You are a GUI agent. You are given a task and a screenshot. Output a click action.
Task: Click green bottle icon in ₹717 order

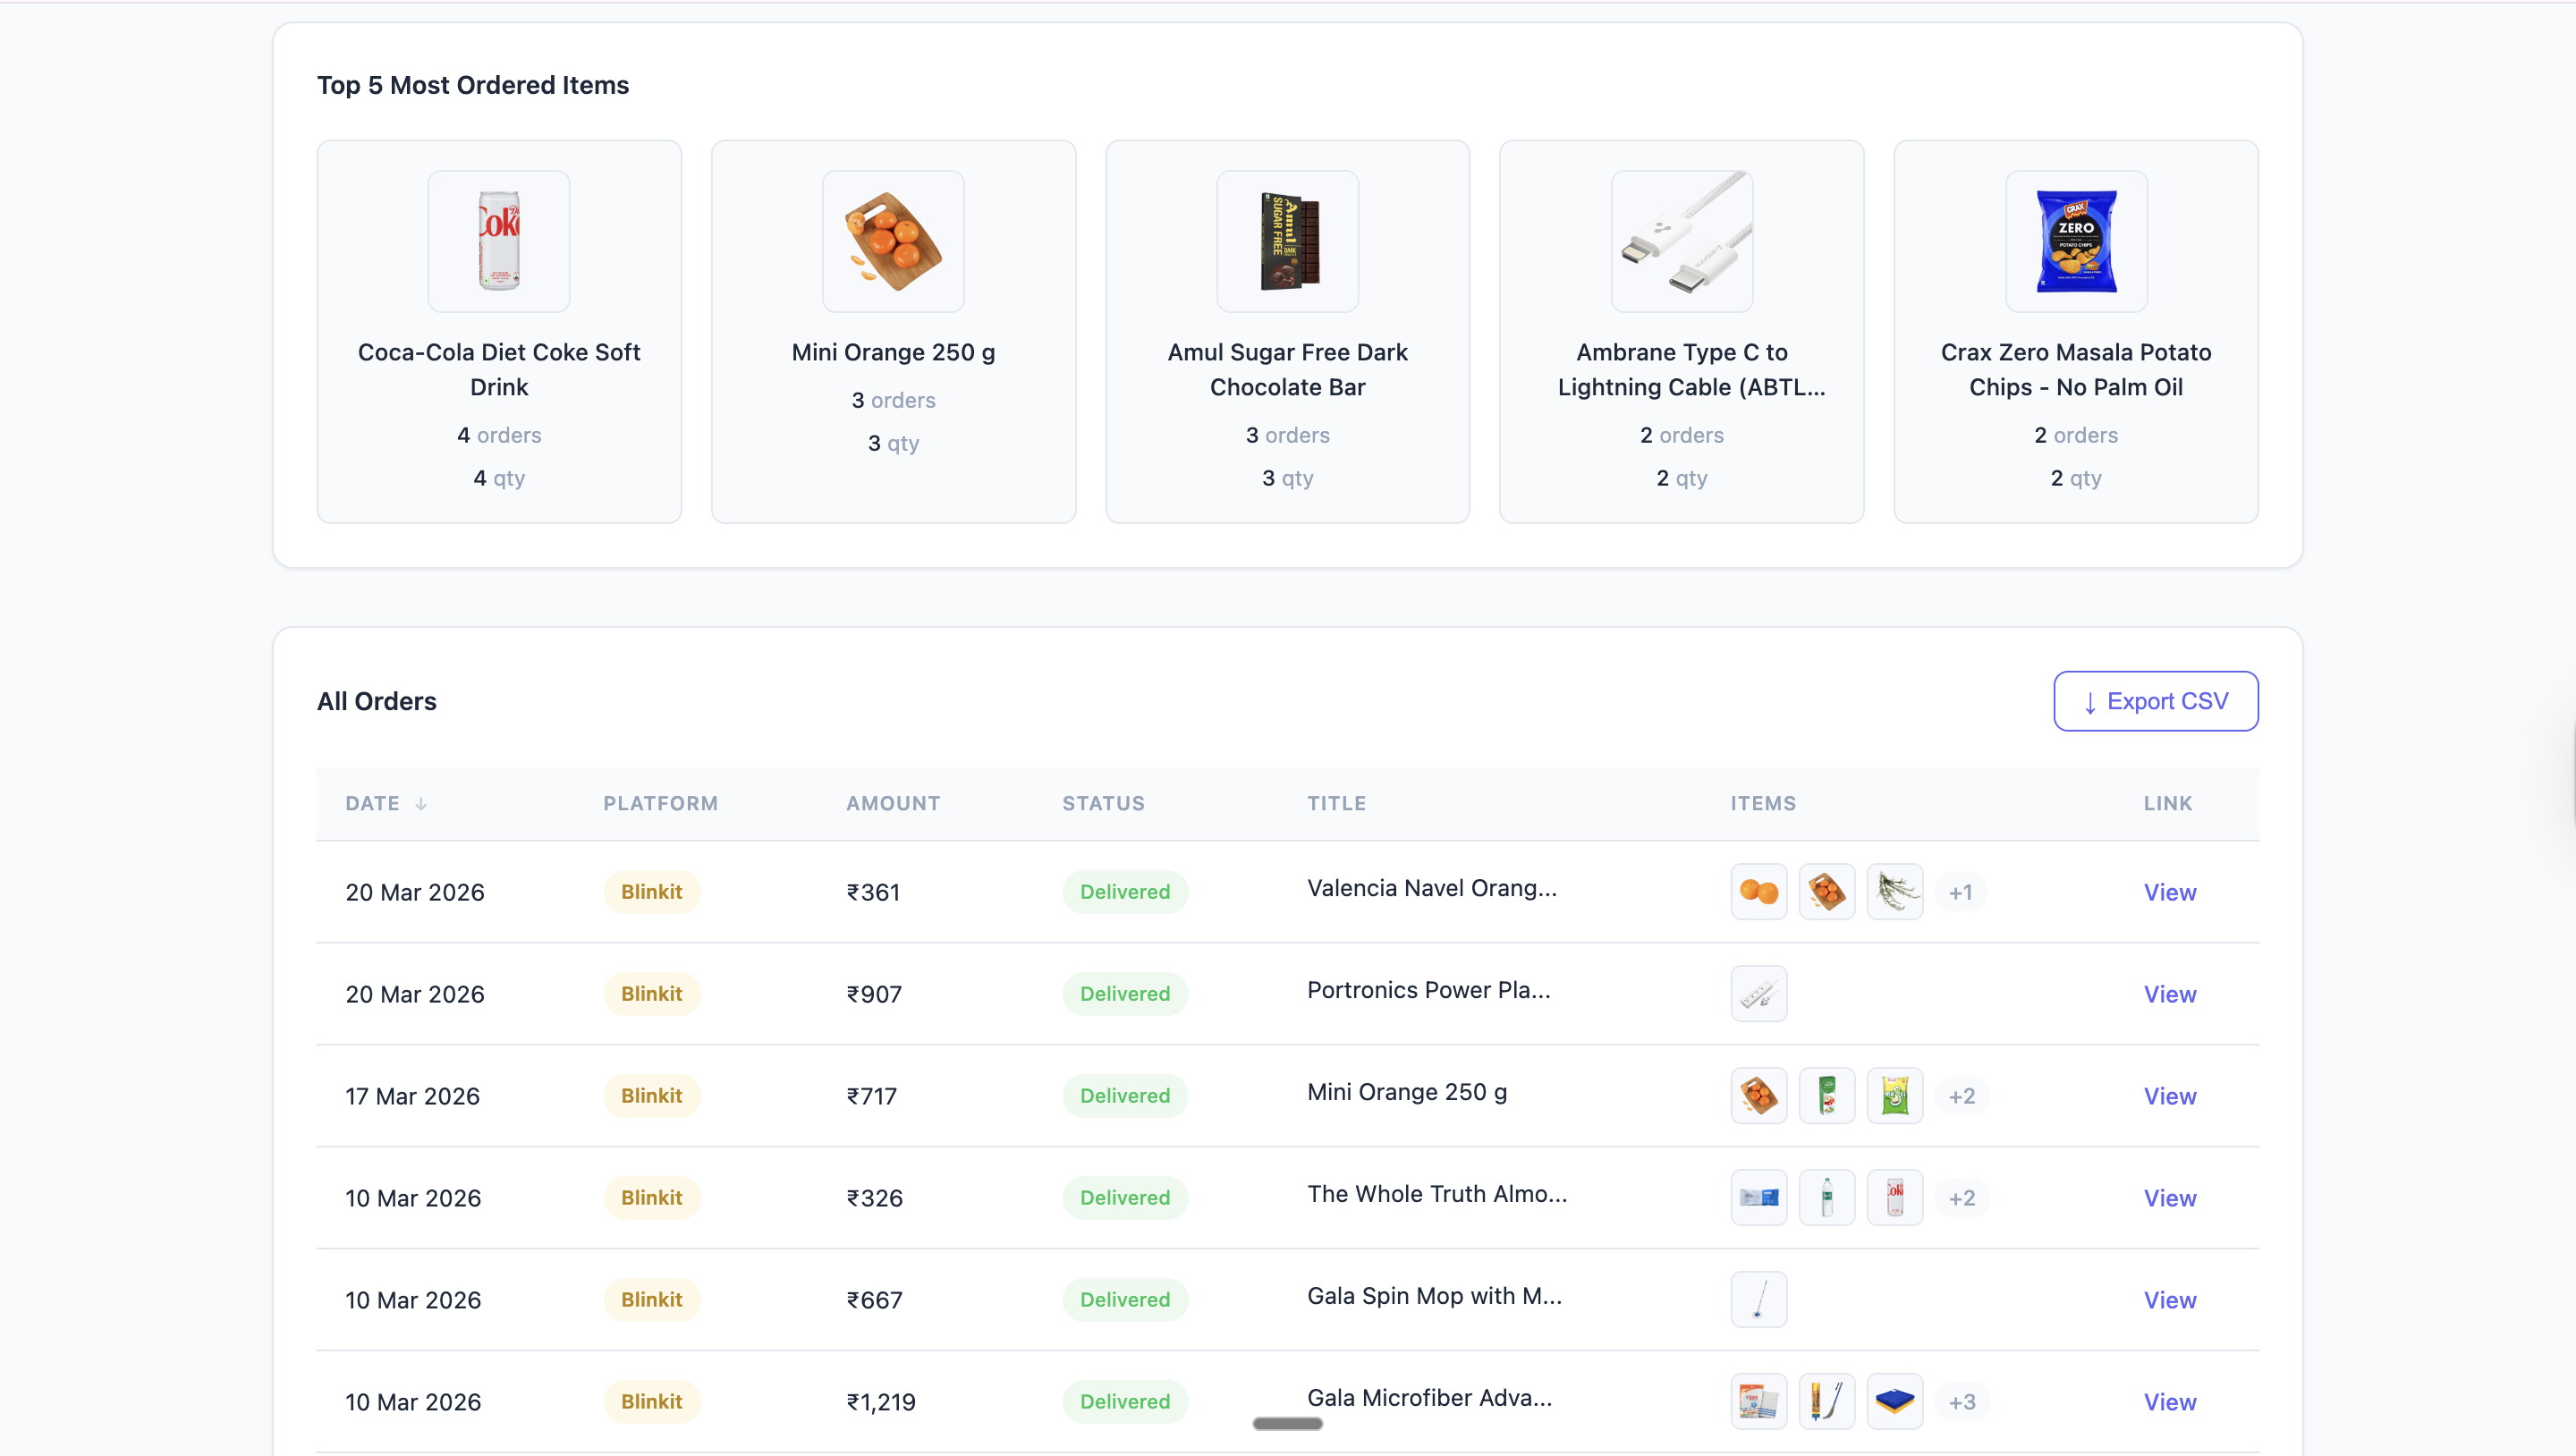point(1826,1096)
